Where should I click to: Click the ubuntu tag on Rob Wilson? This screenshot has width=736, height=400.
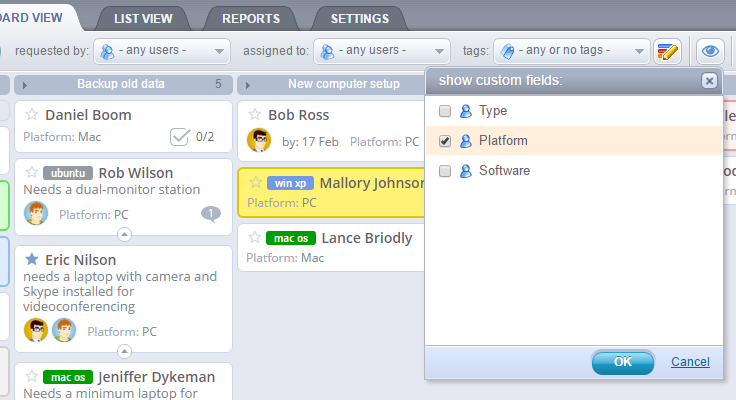click(68, 173)
